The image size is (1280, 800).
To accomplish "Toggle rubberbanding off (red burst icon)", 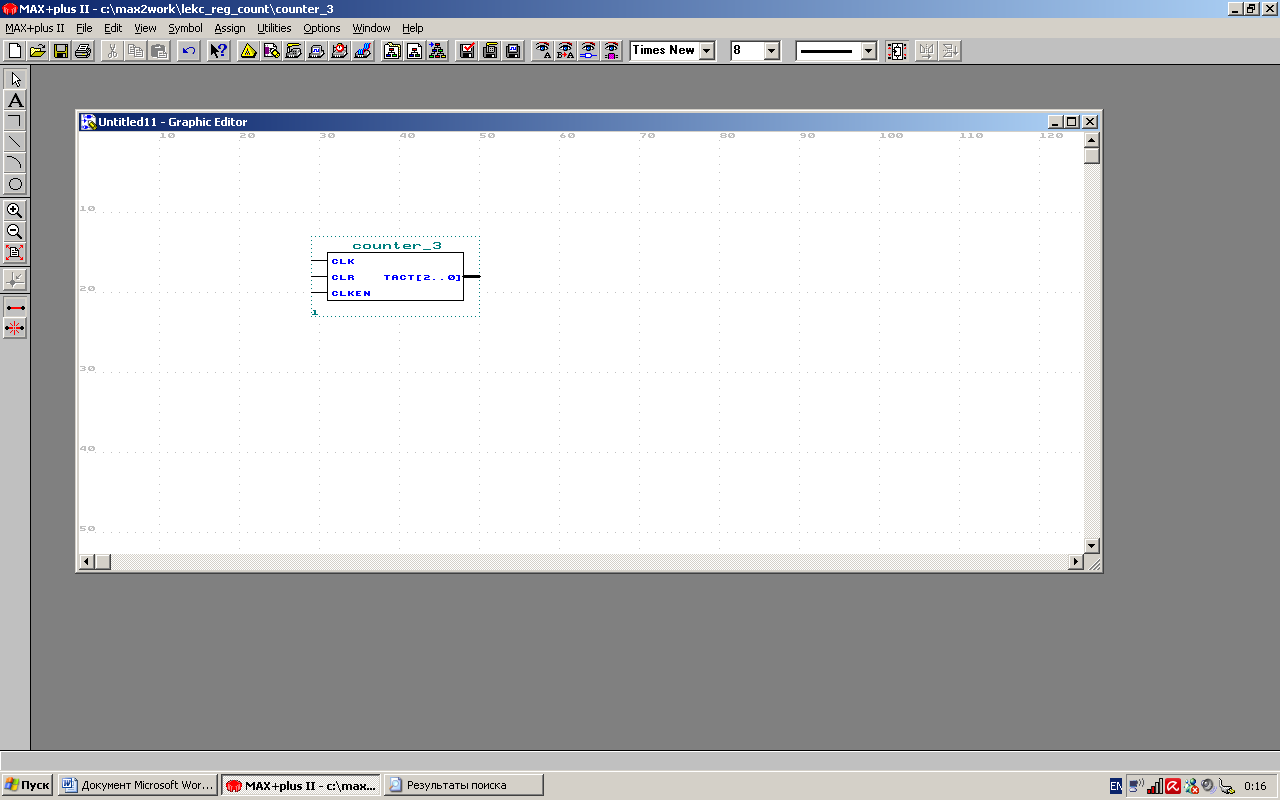I will coord(15,328).
